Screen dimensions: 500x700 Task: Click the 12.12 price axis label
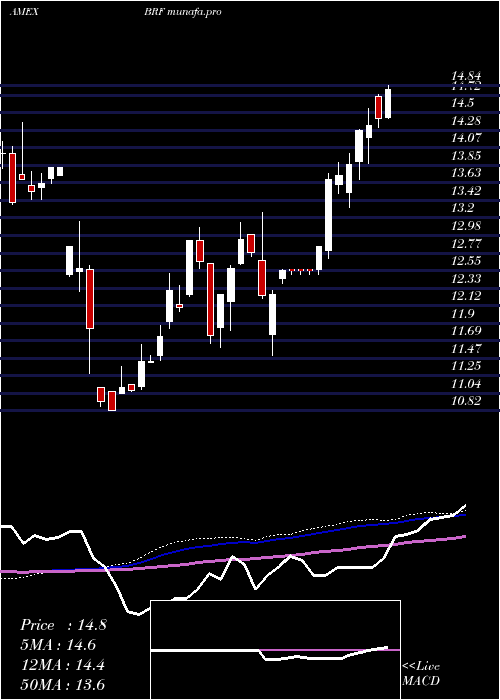pyautogui.click(x=467, y=296)
